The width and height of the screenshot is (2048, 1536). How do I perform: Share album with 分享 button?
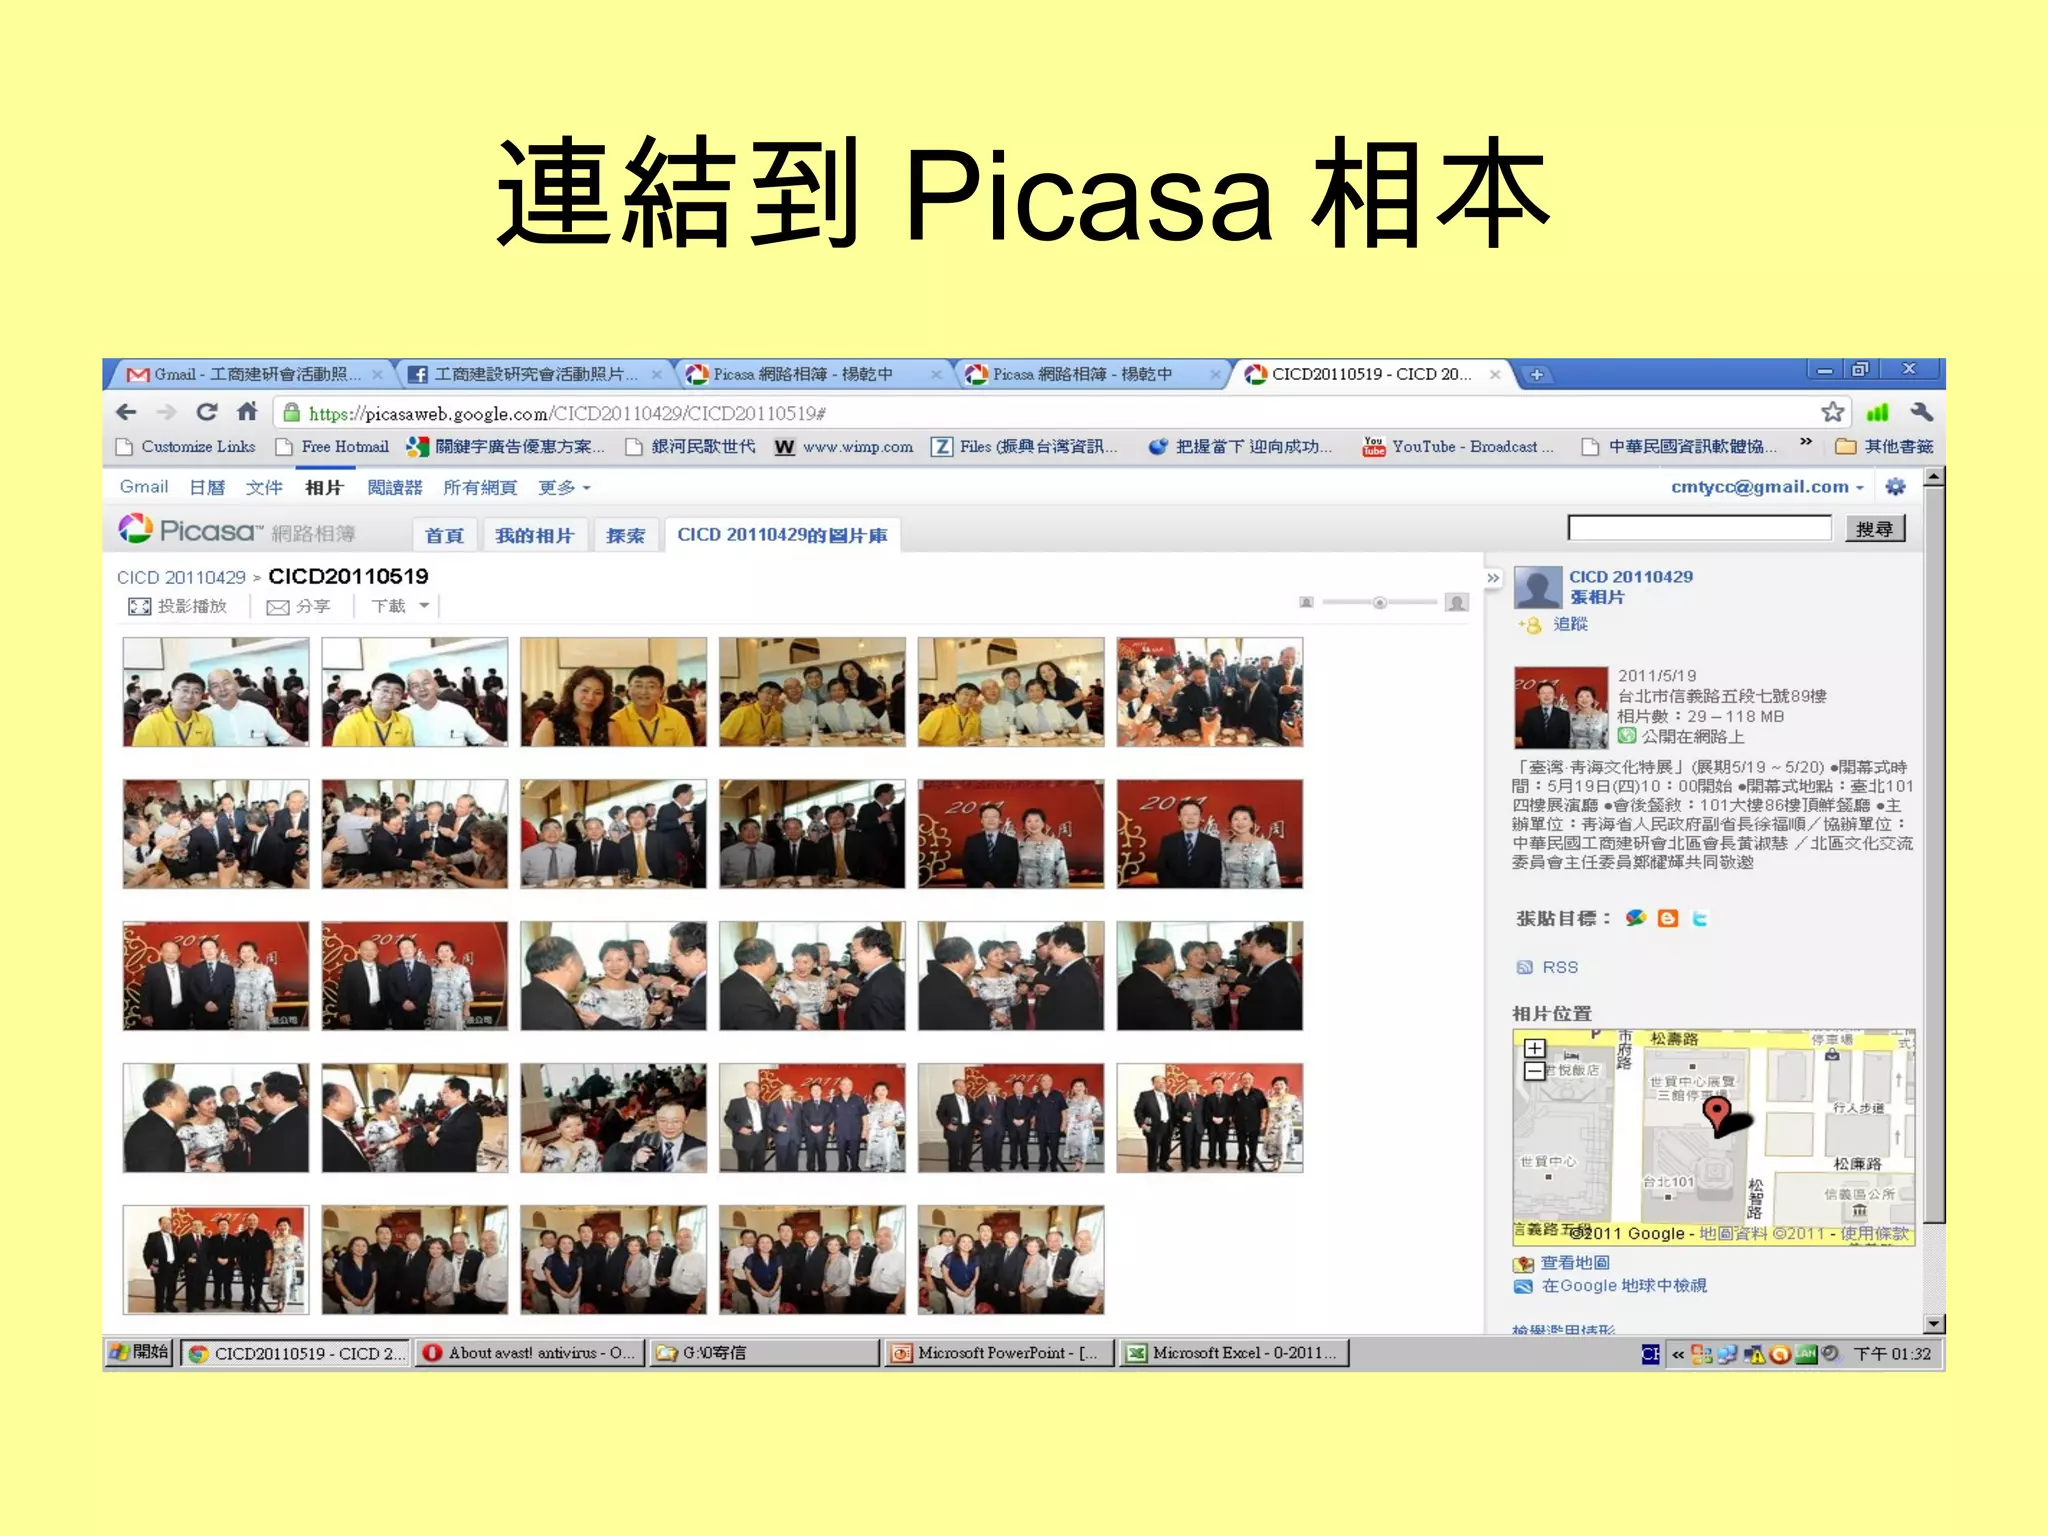point(298,606)
